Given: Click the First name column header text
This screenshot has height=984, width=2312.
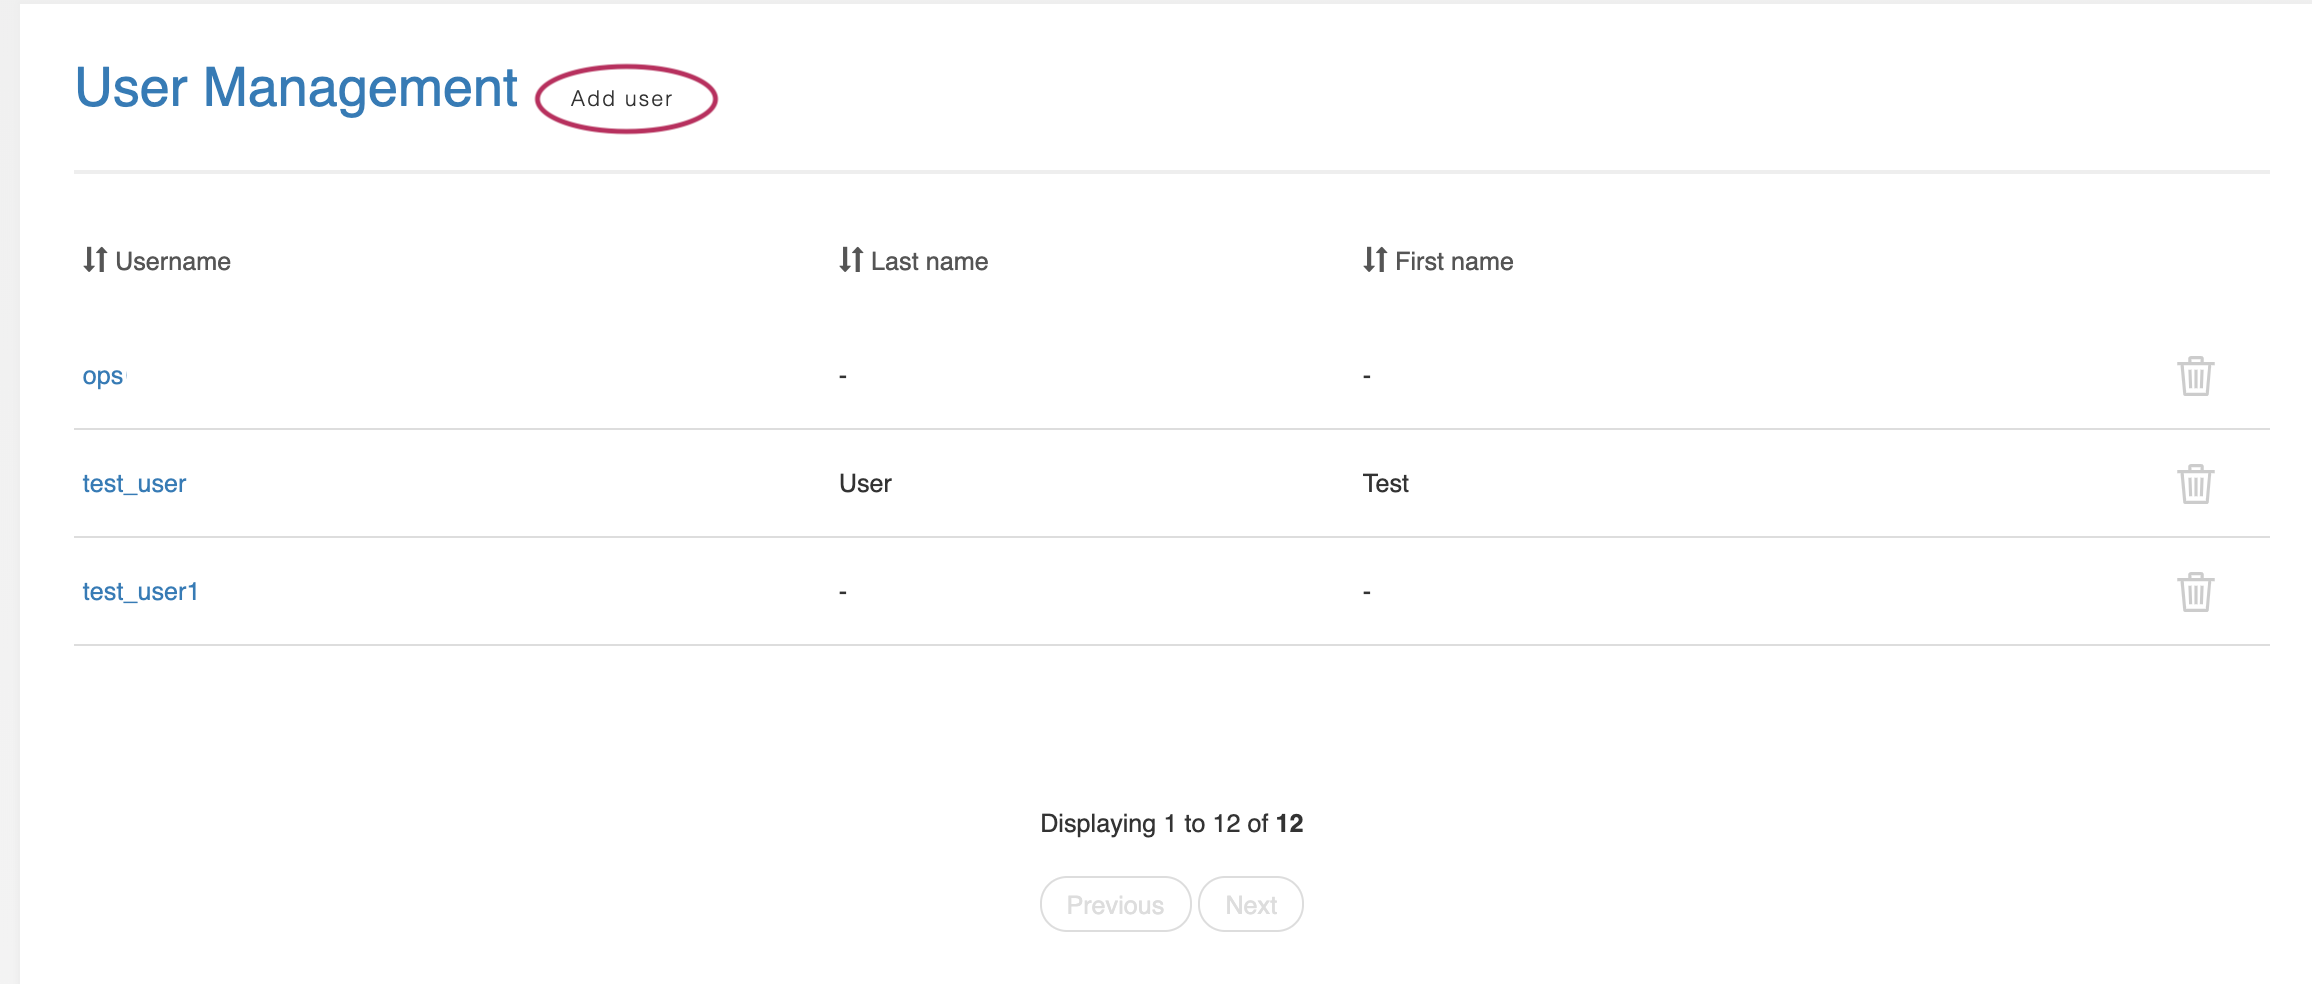Looking at the screenshot, I should (1454, 262).
